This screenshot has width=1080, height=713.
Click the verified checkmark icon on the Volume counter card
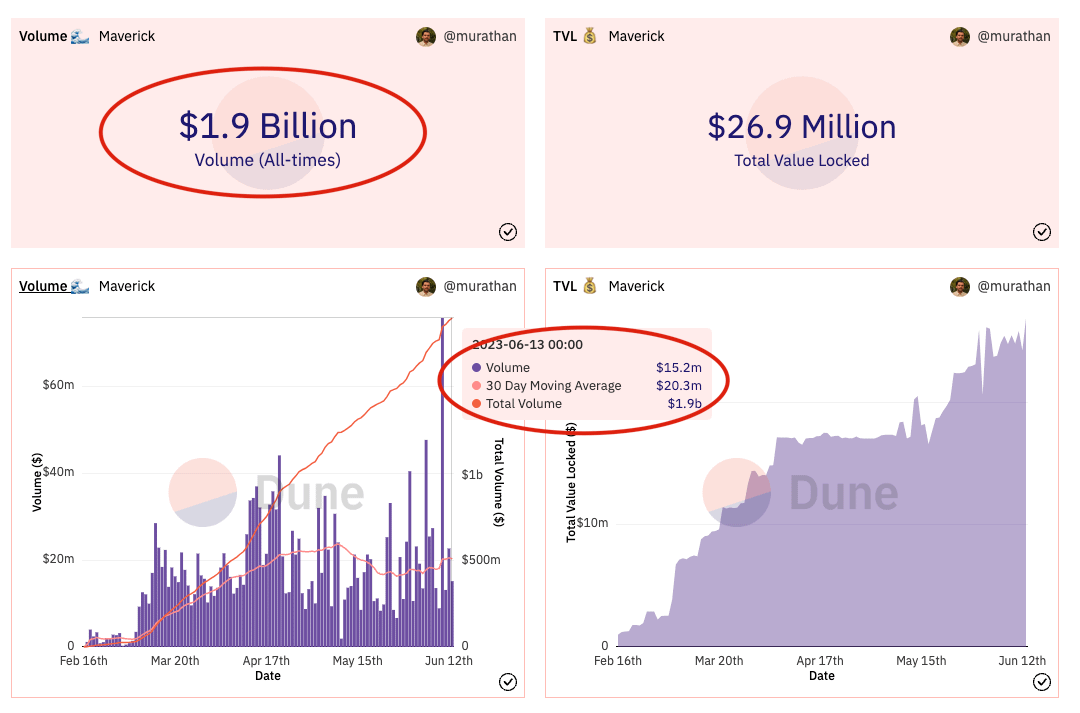point(508,232)
